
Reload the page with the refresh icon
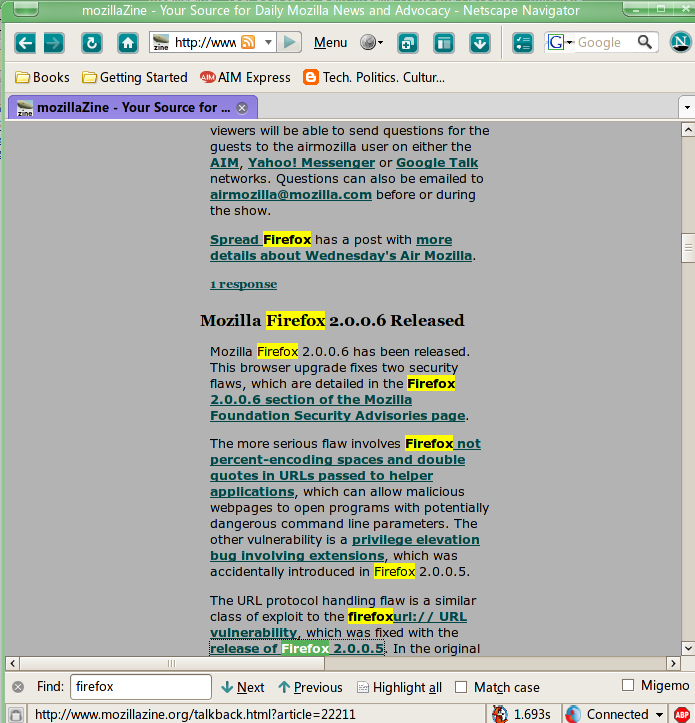pyautogui.click(x=92, y=43)
